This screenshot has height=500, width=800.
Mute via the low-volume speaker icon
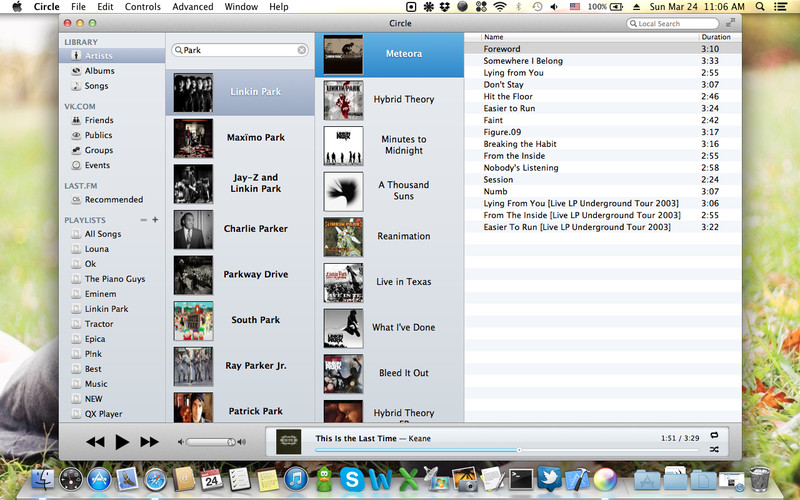click(180, 442)
